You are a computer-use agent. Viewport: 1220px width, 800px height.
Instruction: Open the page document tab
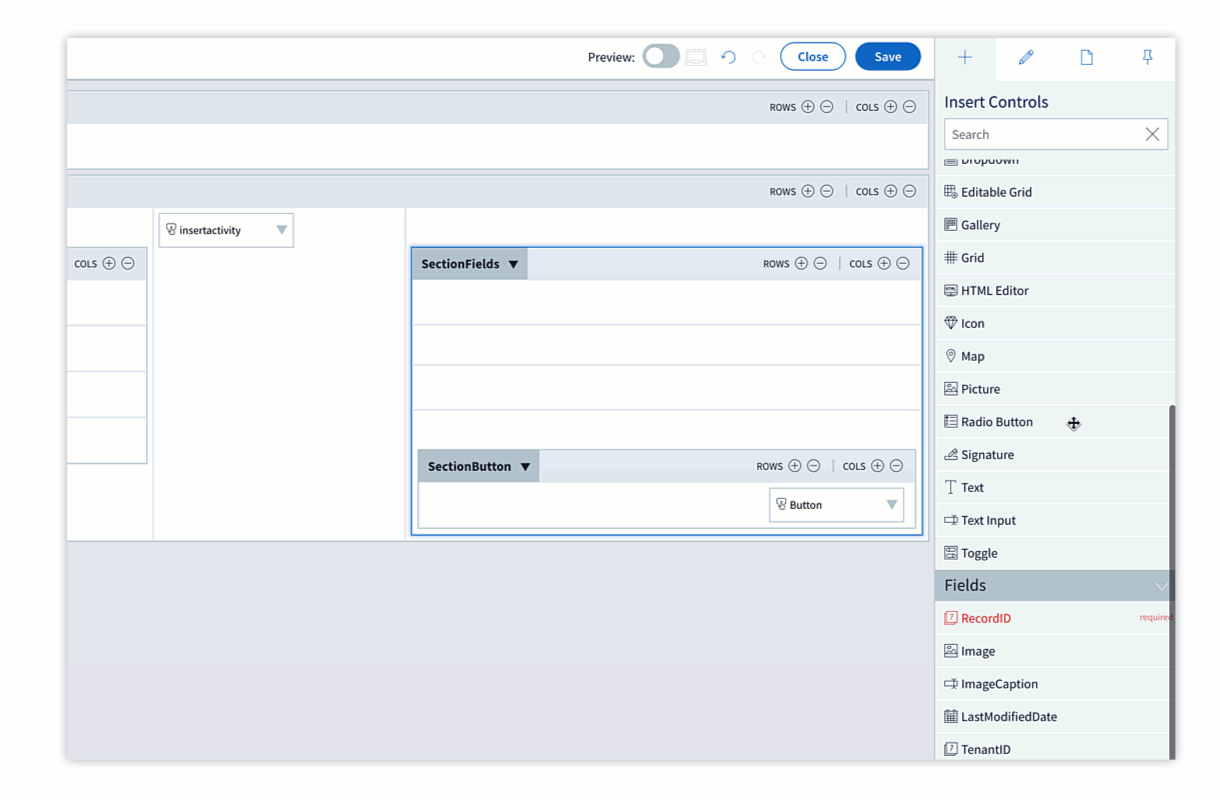click(x=1087, y=58)
